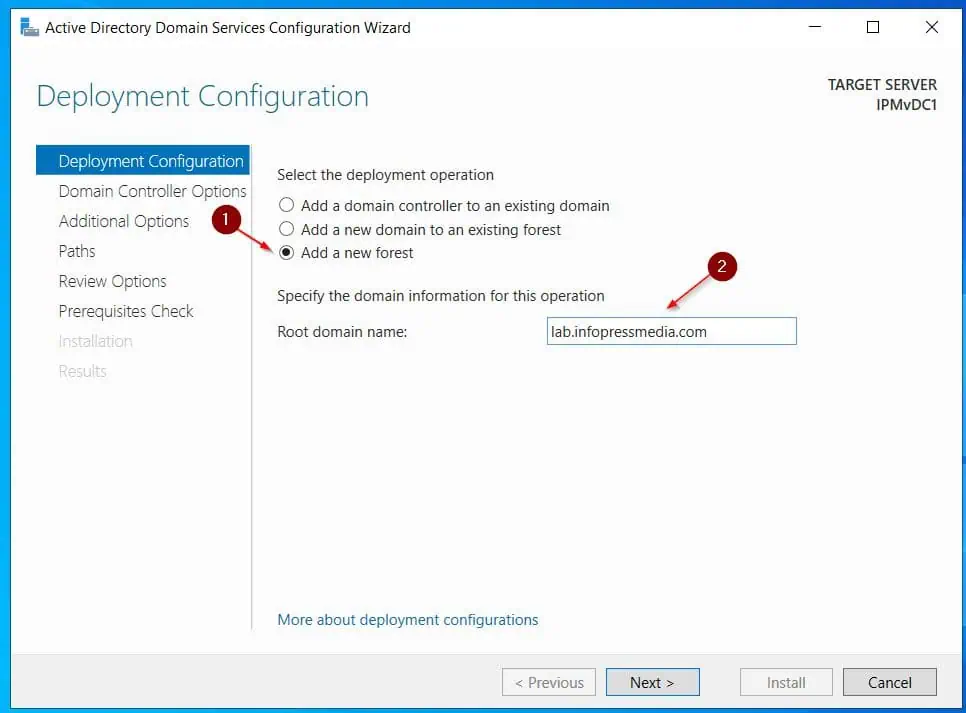
Task: Minimize the configuration wizard window
Action: 815,27
